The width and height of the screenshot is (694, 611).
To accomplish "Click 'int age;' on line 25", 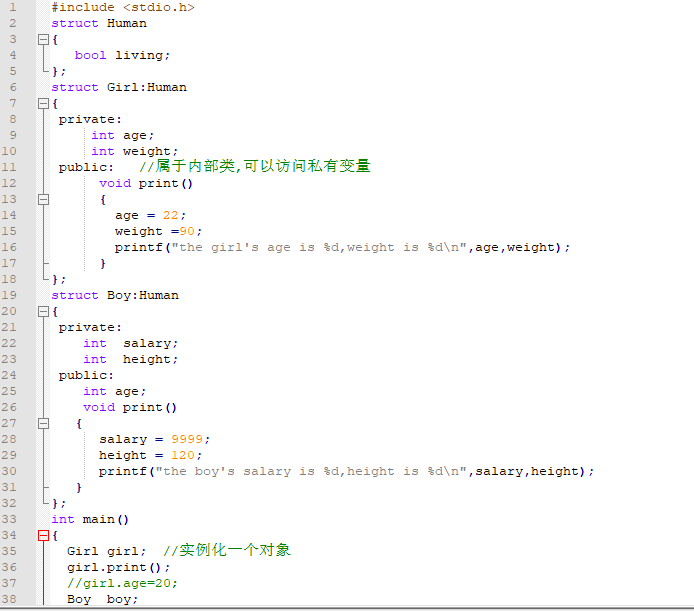I will (115, 392).
